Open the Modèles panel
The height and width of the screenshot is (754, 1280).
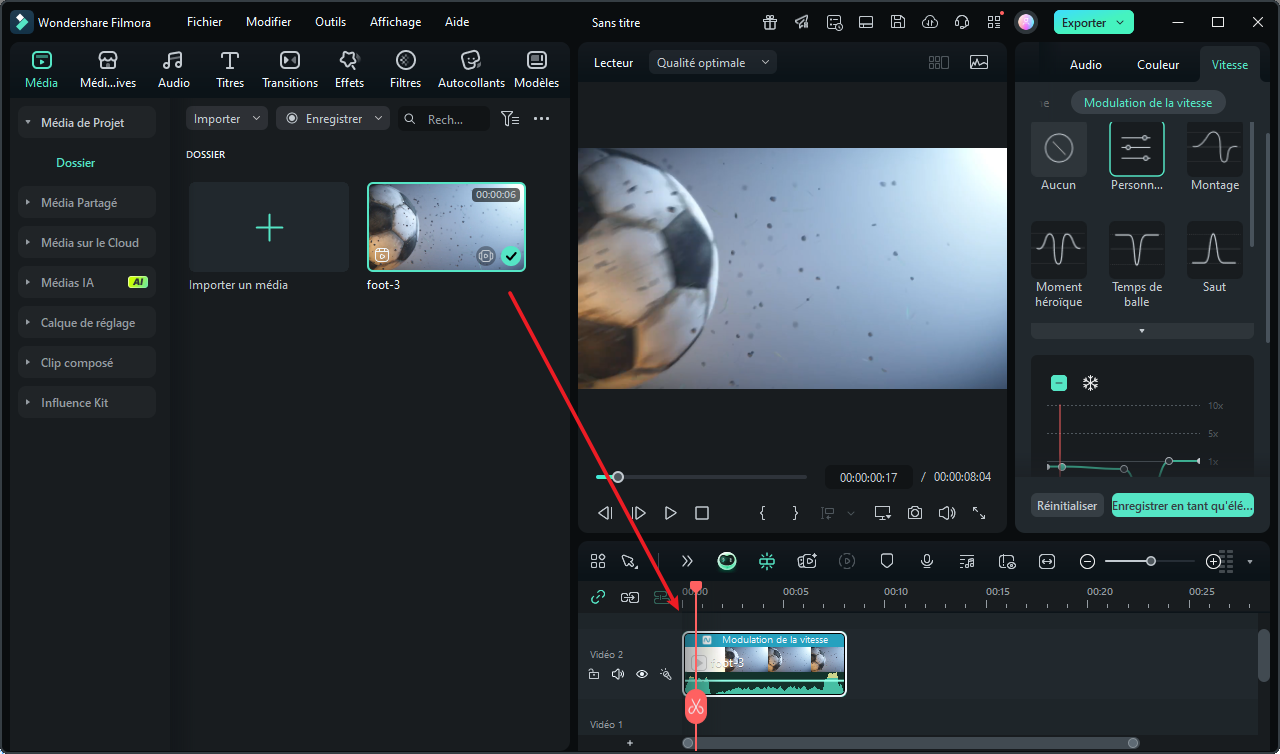(537, 70)
